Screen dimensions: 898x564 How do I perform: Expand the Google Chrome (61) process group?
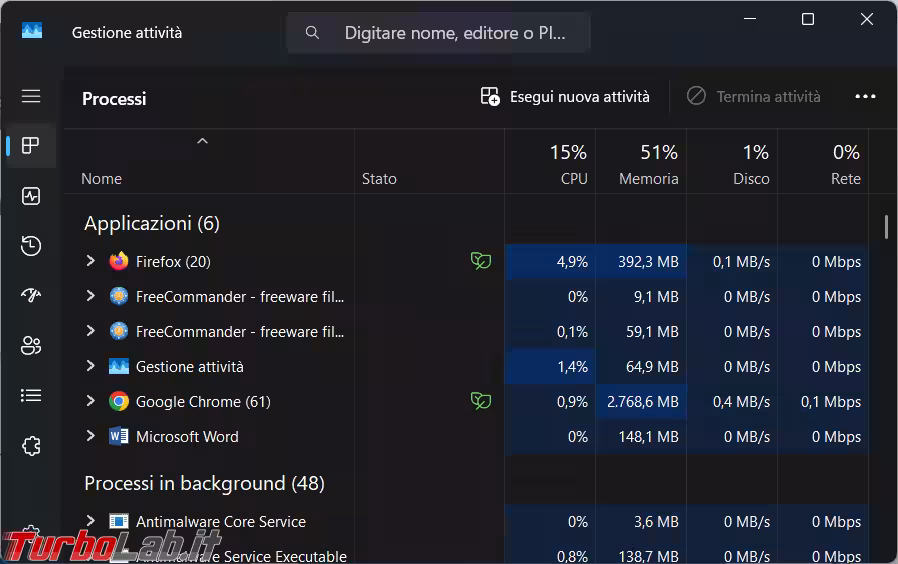[x=90, y=401]
